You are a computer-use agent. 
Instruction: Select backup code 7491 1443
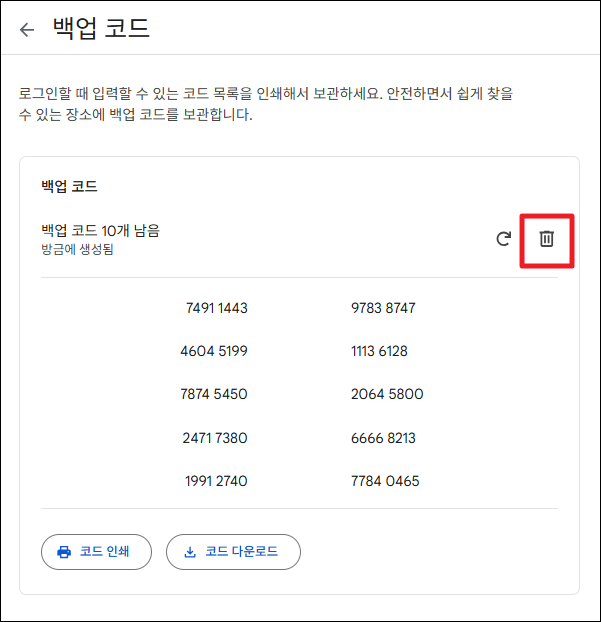point(216,308)
